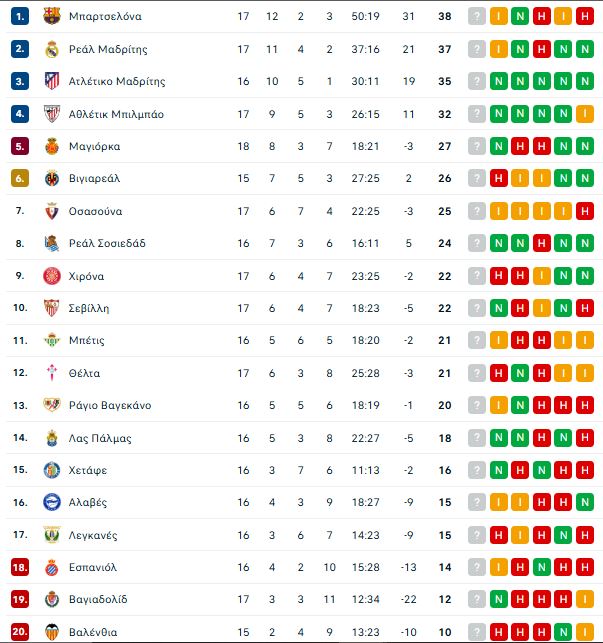
Task: Click Βαγιαδολίδ's first green N form badge
Action: click(x=498, y=599)
